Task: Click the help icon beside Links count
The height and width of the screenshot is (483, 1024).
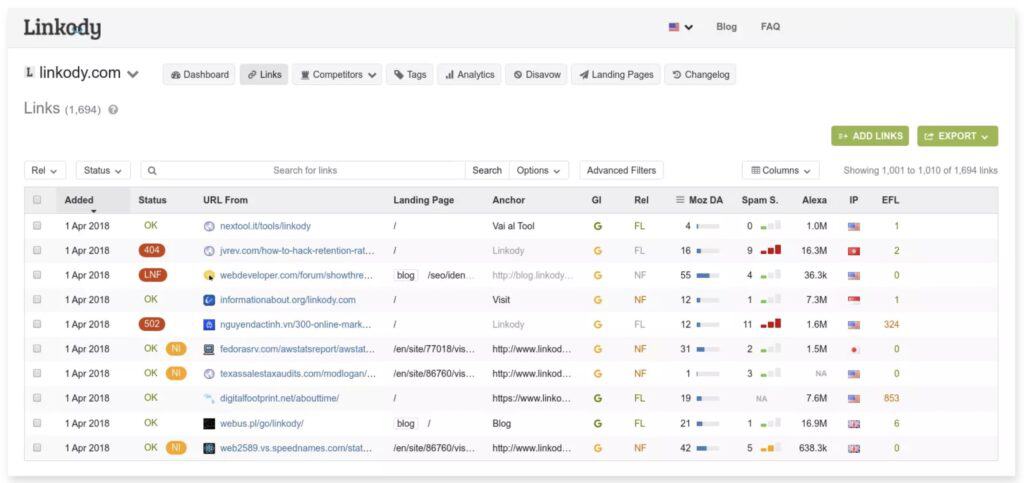Action: pos(113,110)
